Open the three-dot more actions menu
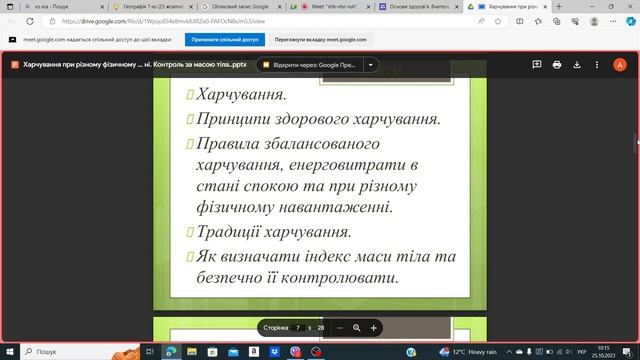 pos(597,64)
